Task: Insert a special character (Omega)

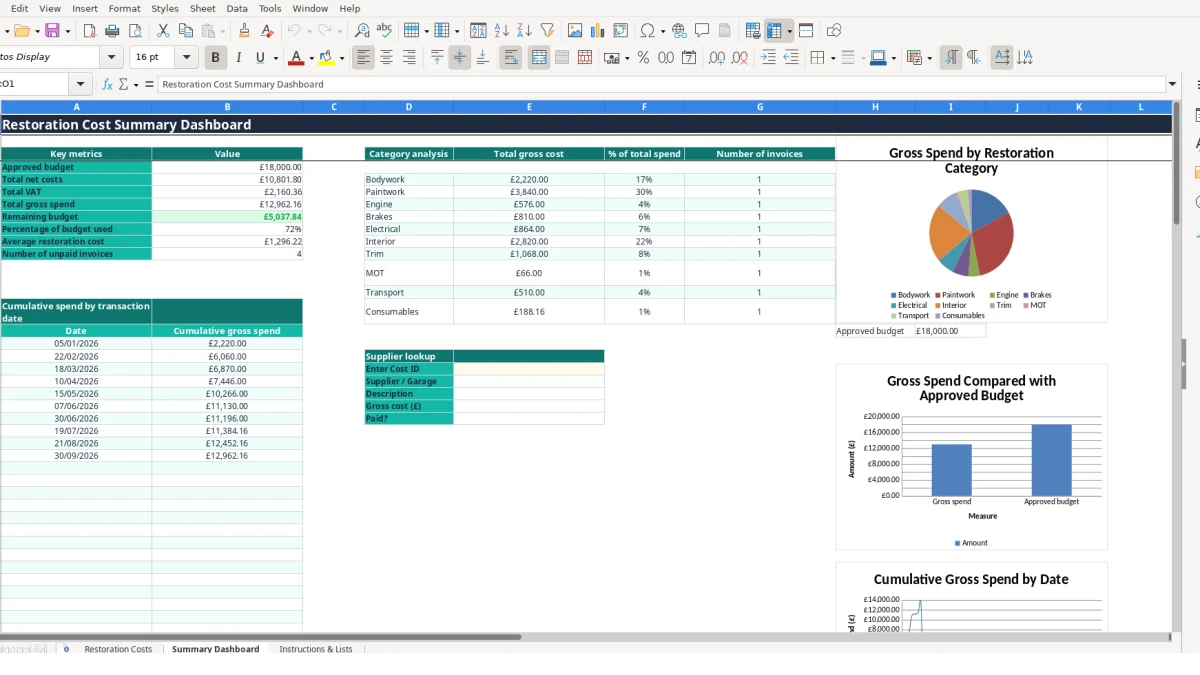Action: pyautogui.click(x=648, y=31)
